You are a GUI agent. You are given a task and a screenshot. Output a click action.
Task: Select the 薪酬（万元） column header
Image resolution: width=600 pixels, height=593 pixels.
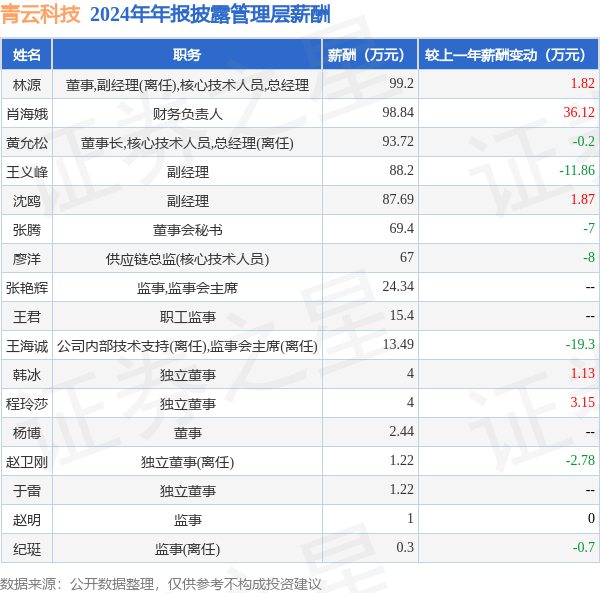(370, 55)
